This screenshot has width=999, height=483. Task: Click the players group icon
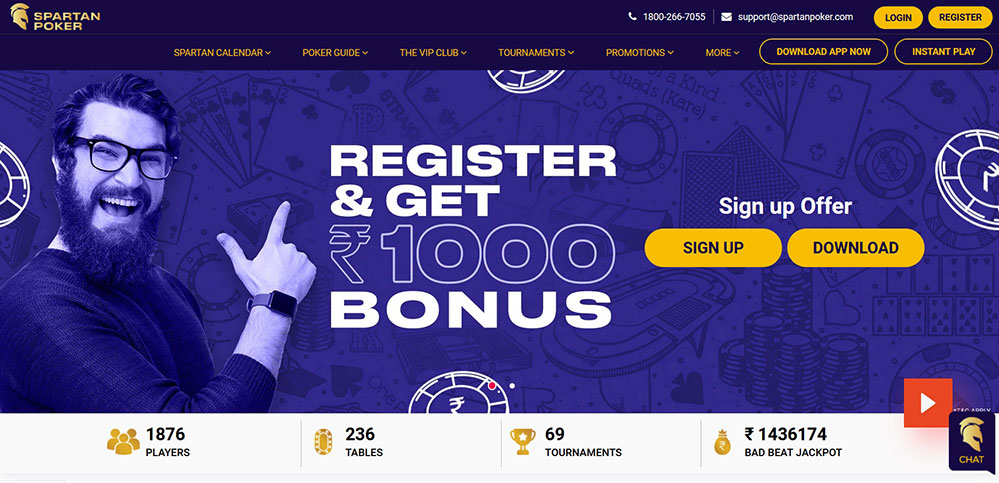point(123,442)
